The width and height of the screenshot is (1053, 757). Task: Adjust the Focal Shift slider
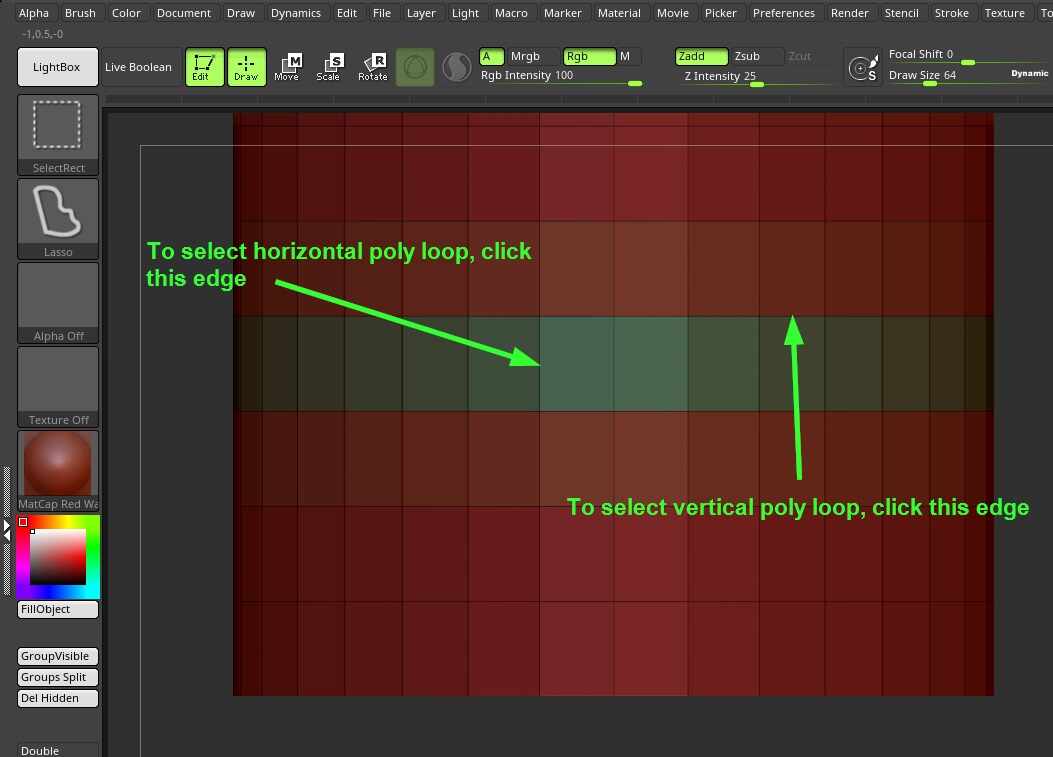[x=968, y=55]
